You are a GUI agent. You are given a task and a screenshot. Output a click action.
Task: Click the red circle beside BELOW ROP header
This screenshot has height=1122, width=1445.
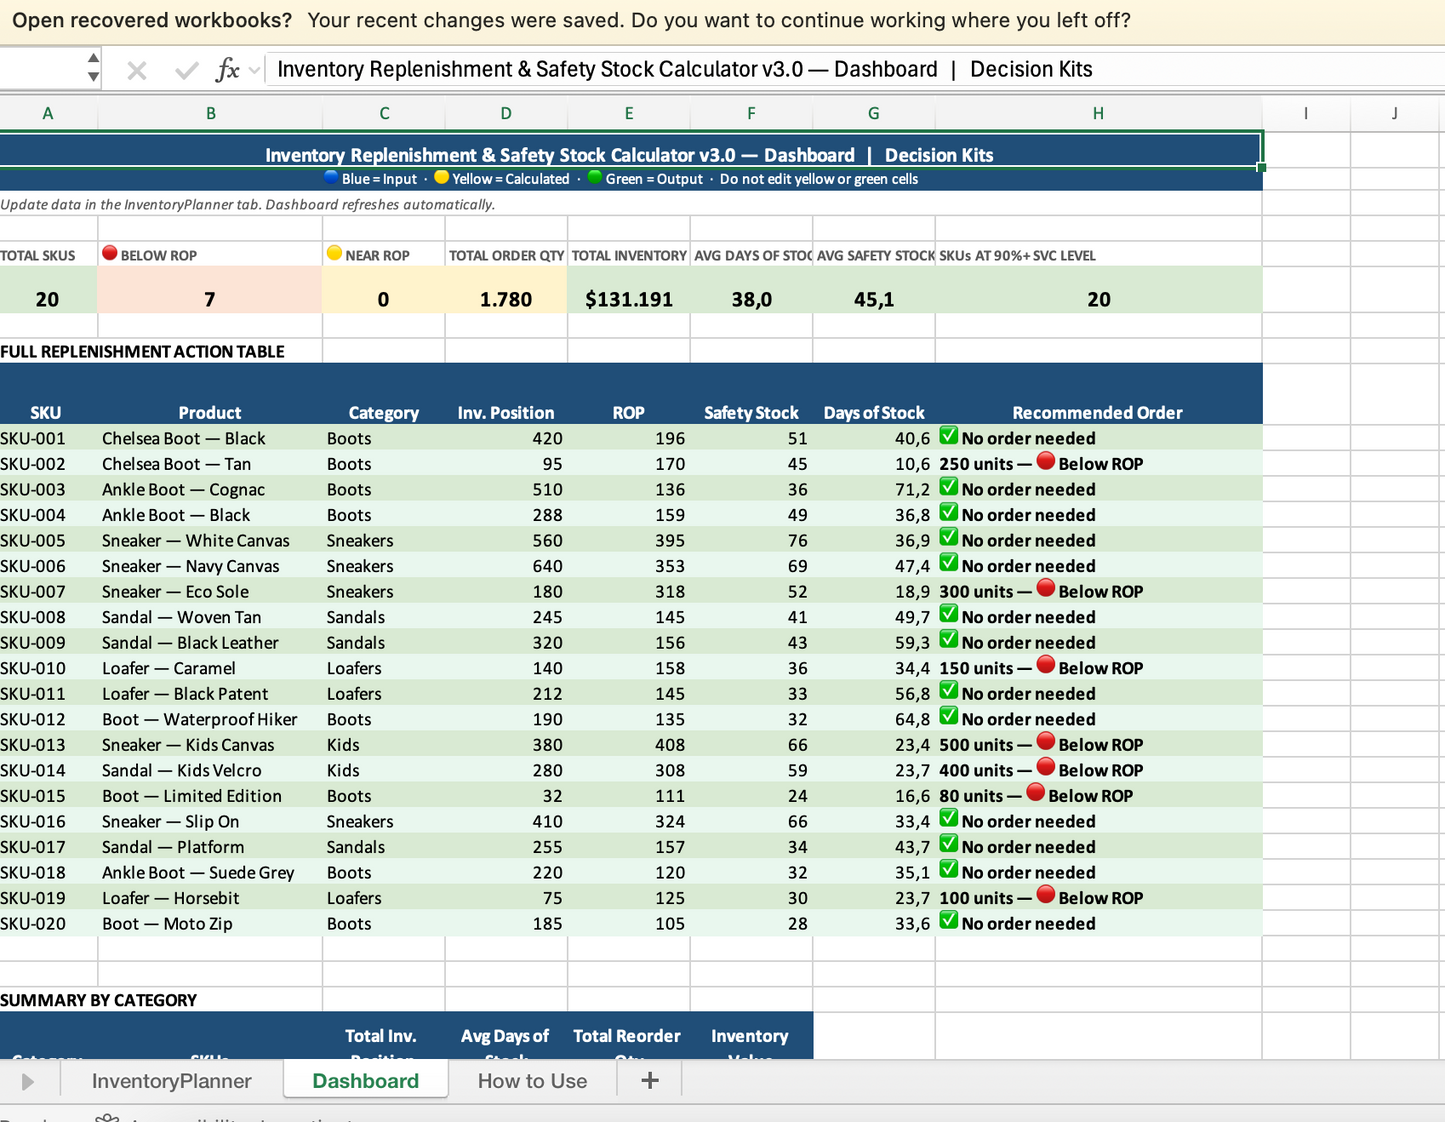pyautogui.click(x=110, y=254)
